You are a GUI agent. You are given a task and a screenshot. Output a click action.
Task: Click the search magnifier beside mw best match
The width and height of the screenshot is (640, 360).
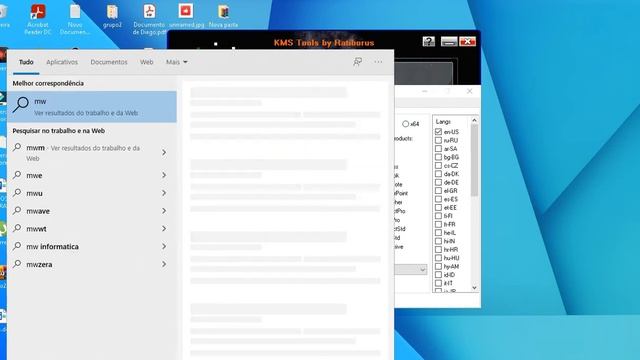20,105
